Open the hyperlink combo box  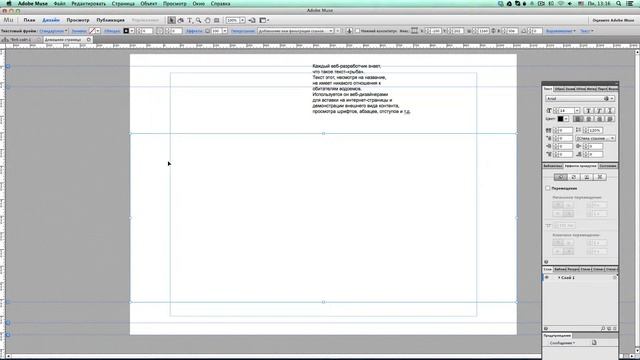coord(296,31)
